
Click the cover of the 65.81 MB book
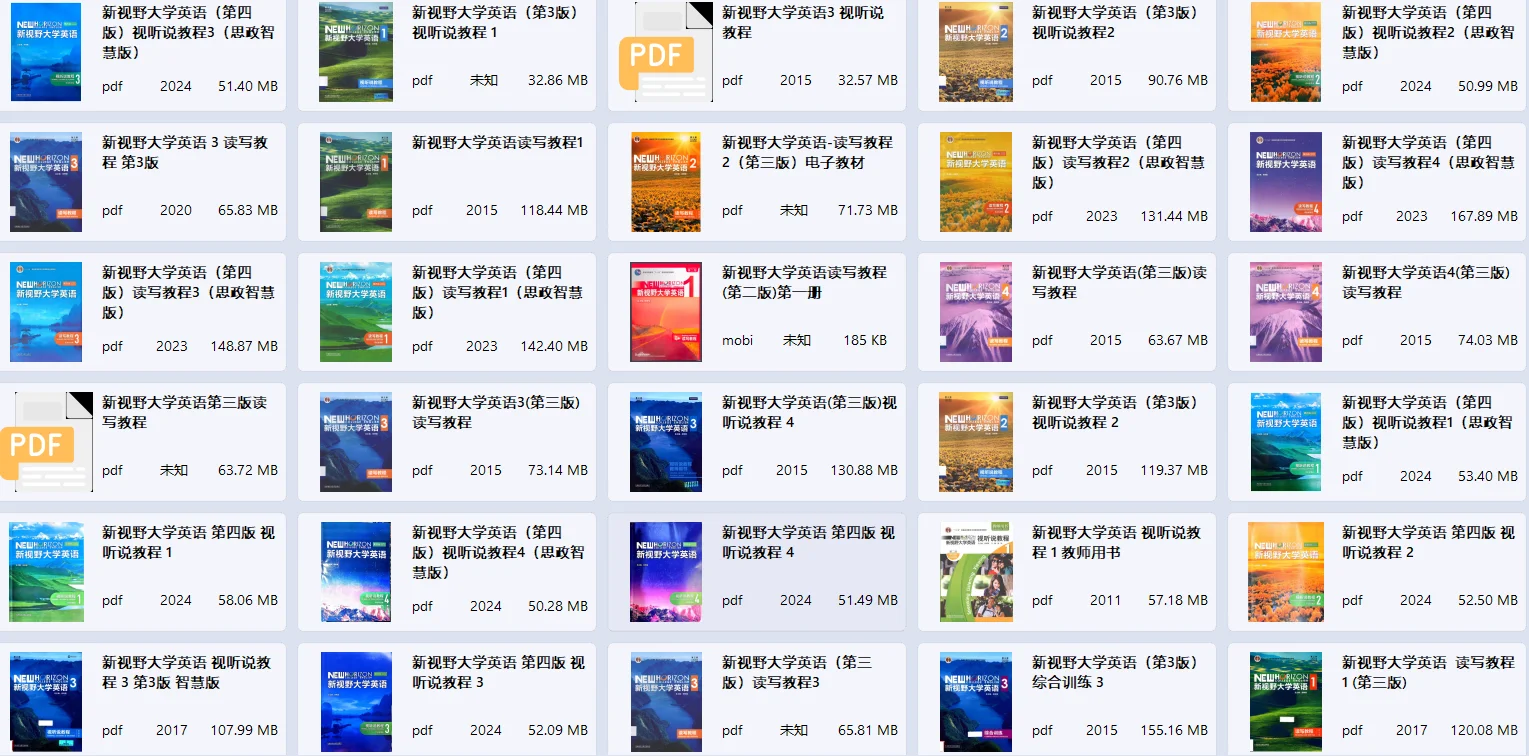coord(666,702)
